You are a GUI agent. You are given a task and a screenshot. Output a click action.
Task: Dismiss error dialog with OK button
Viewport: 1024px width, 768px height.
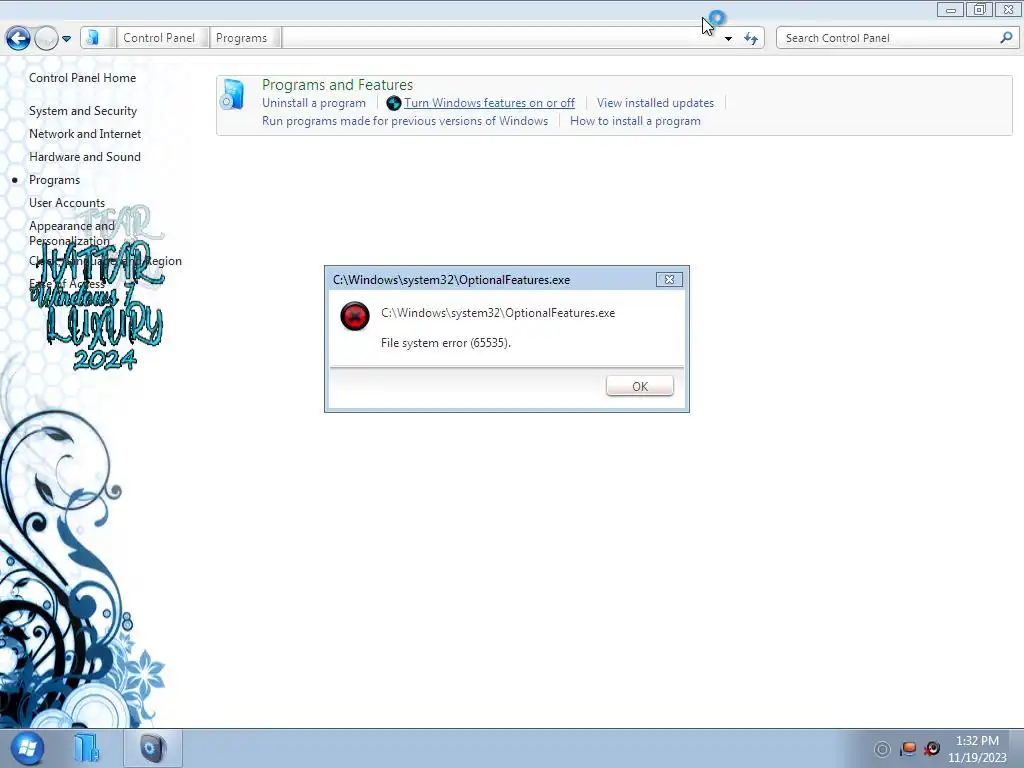[639, 386]
